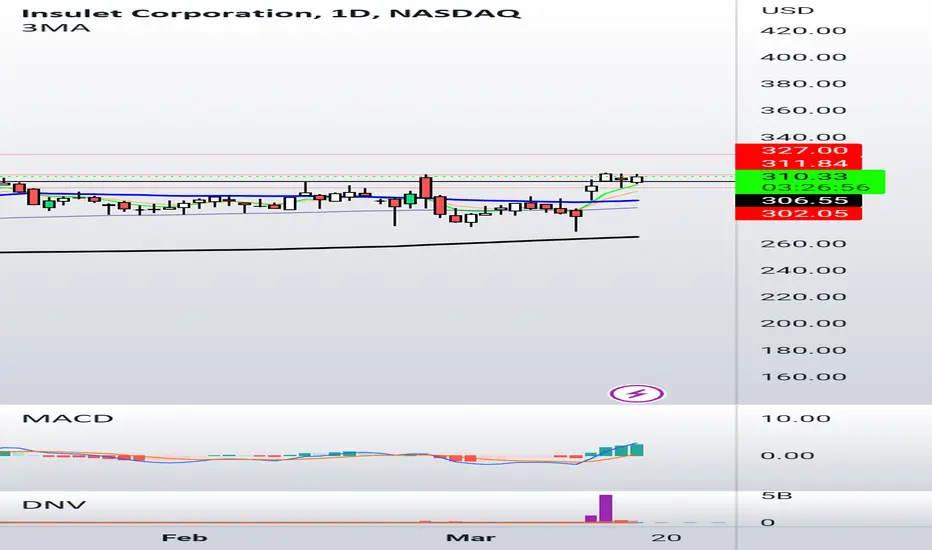932x550 pixels.
Task: Click the 302.05 red price label
Action: [798, 214]
